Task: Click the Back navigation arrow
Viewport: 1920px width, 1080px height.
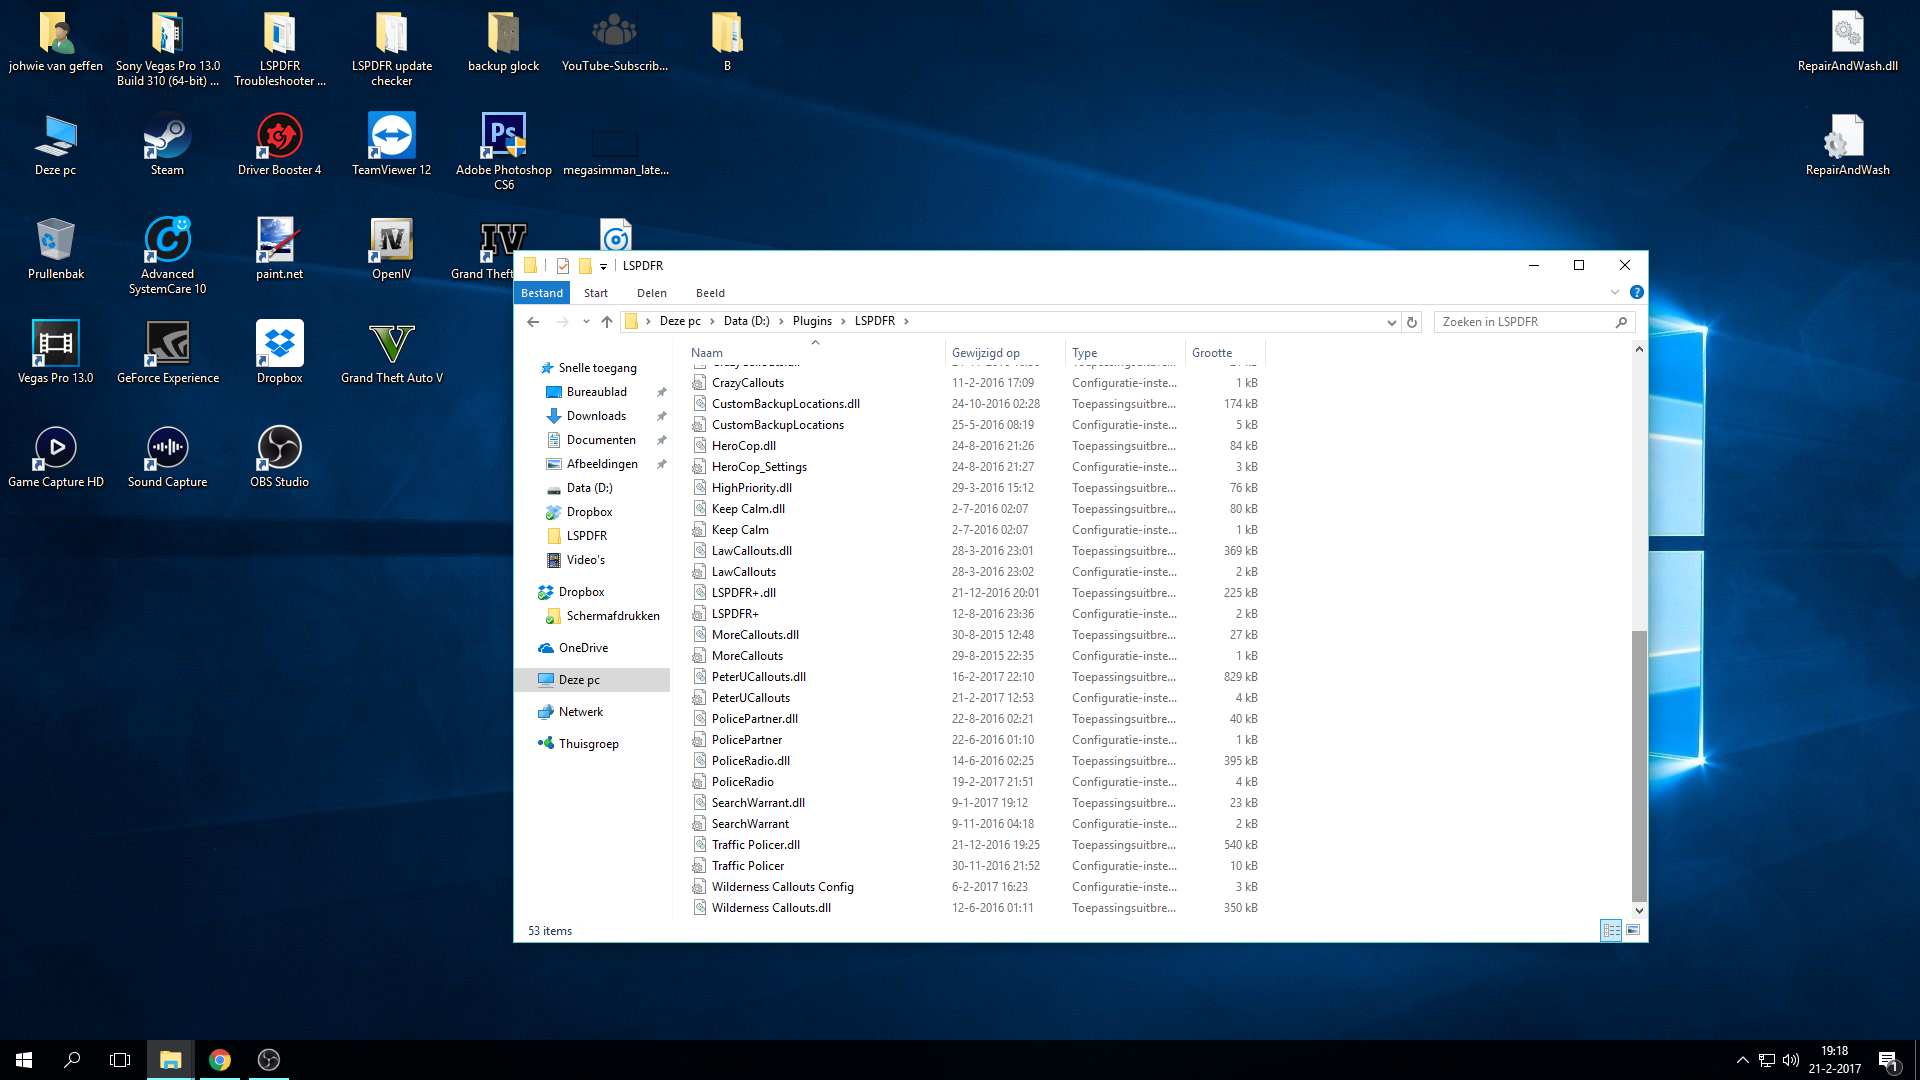Action: [x=533, y=322]
